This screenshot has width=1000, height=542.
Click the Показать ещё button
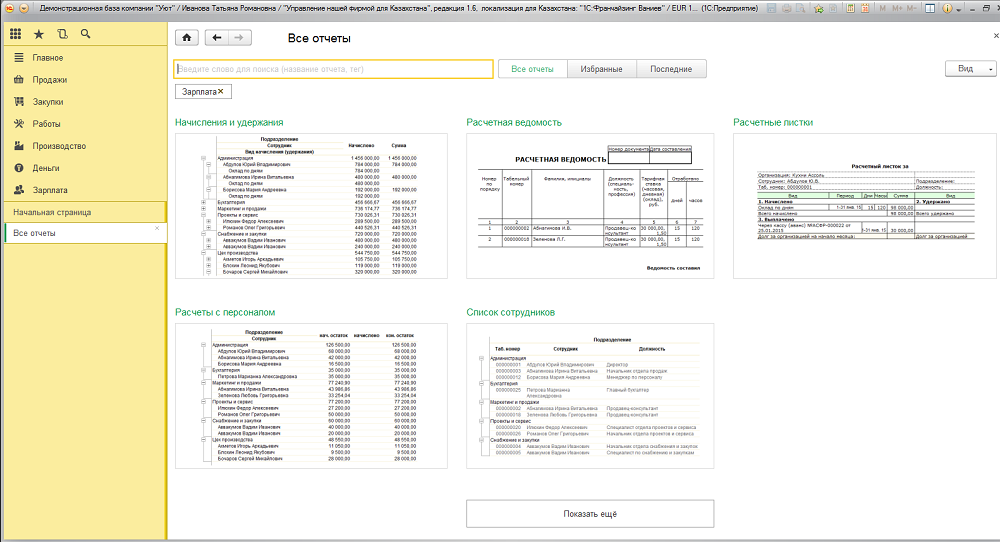click(x=590, y=513)
